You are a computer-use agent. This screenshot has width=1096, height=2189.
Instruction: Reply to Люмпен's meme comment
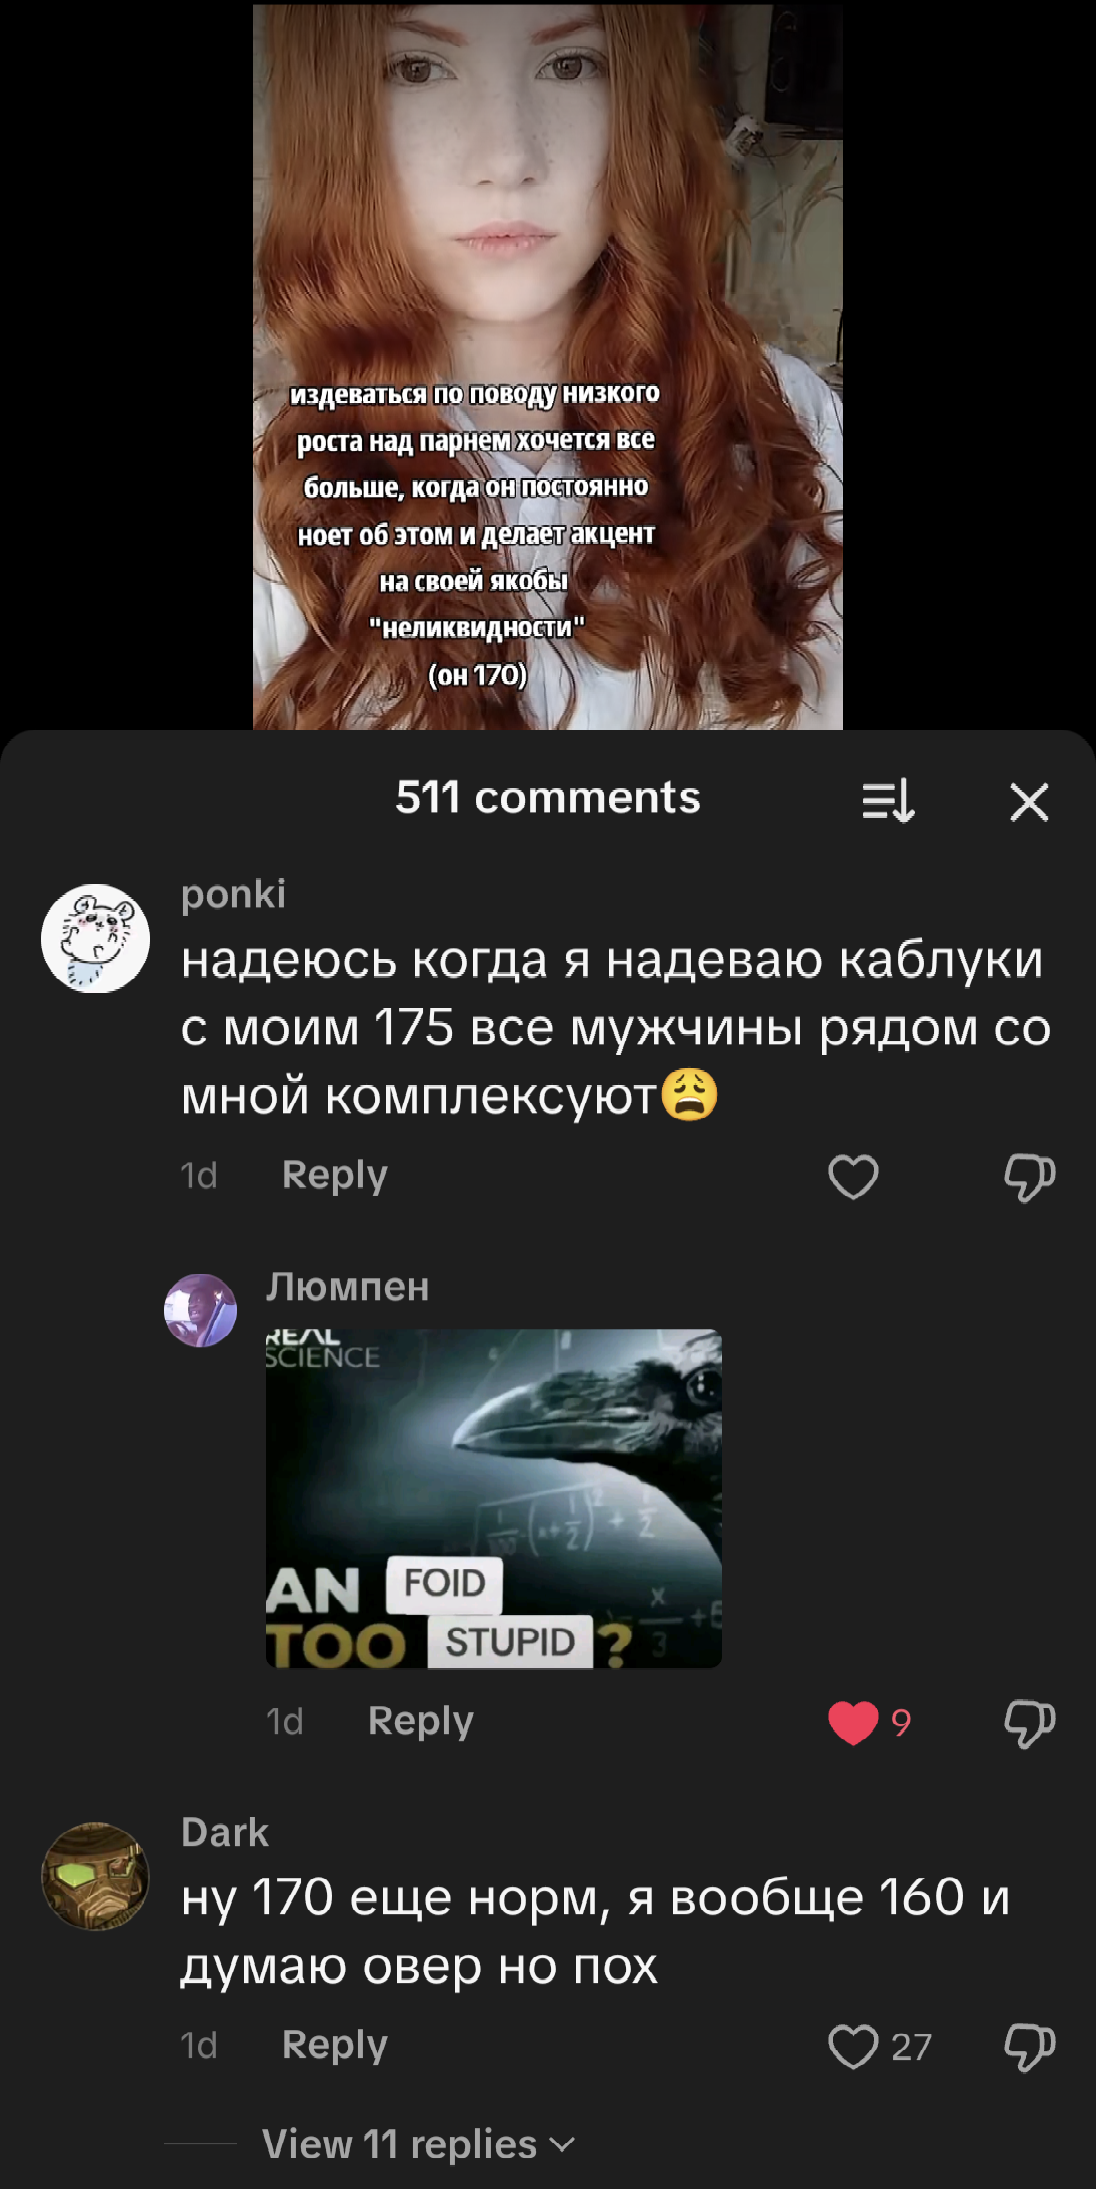pos(420,1721)
